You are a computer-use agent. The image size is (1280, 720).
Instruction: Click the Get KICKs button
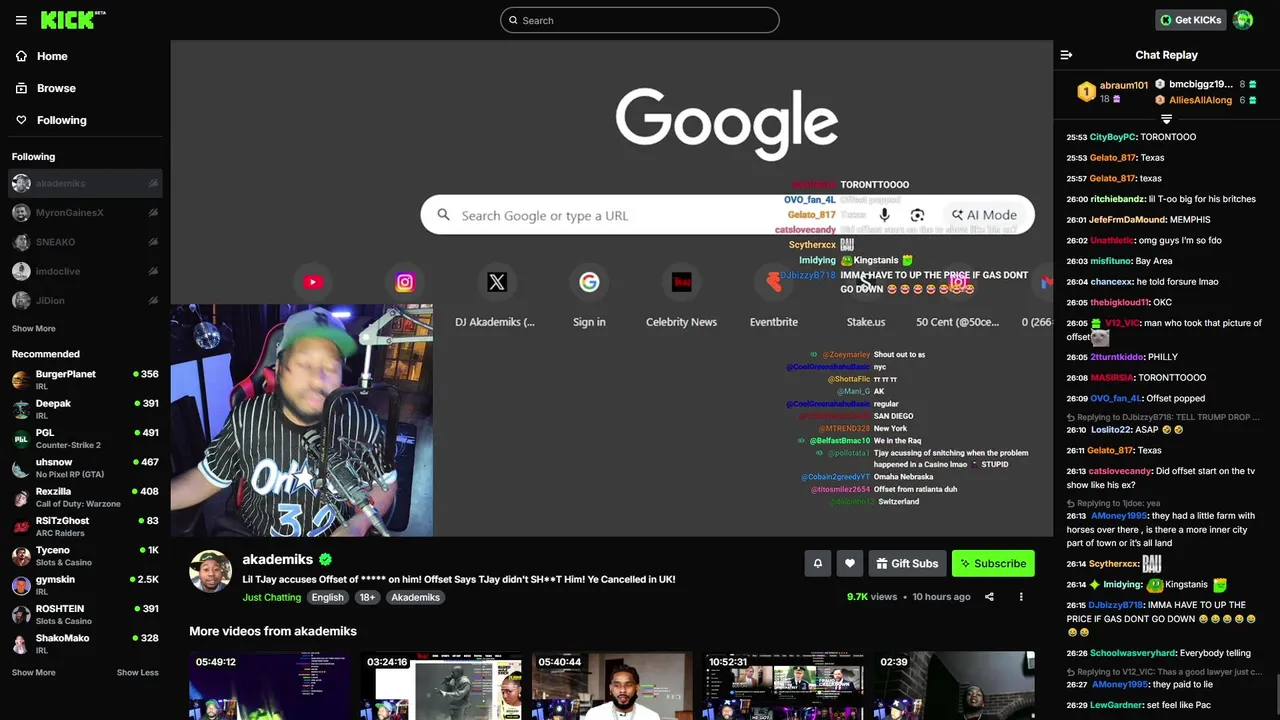tap(1190, 20)
